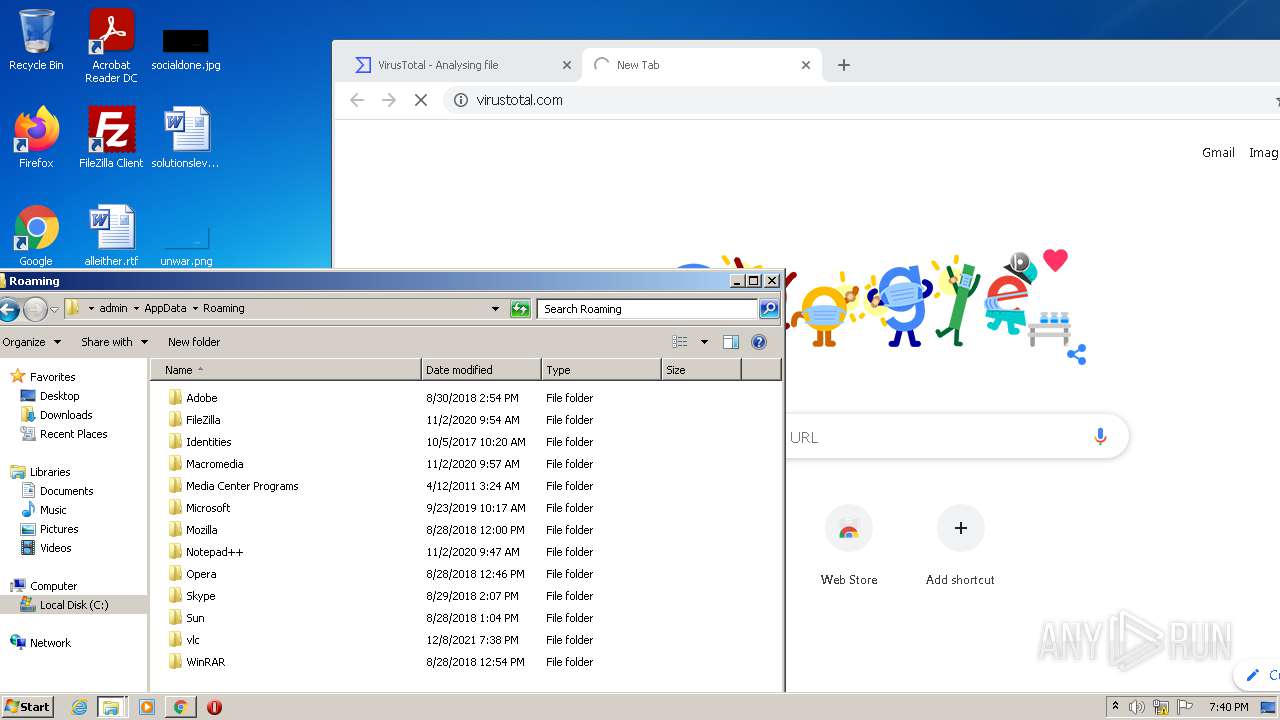
Task: Show hidden system tray icons
Action: [x=1115, y=707]
